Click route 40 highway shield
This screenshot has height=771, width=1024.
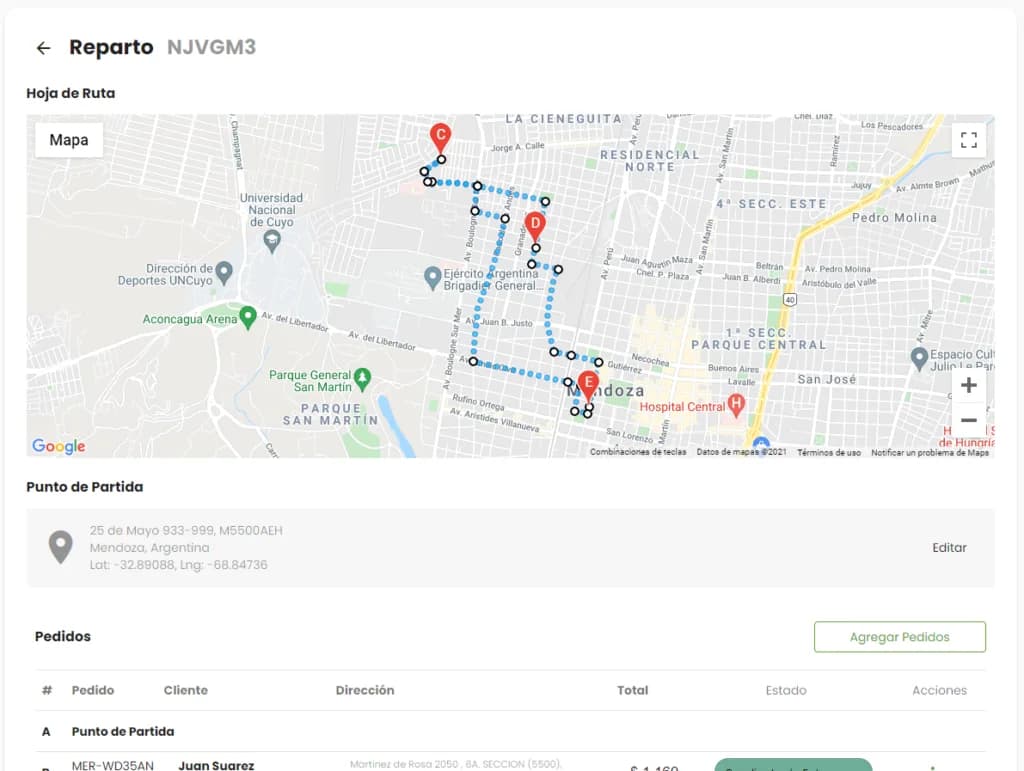pyautogui.click(x=790, y=300)
